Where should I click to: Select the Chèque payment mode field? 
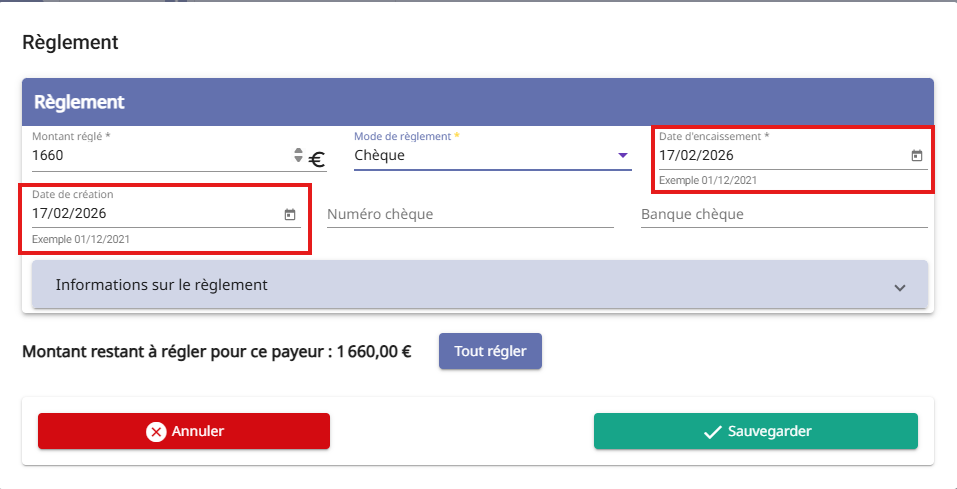pos(480,156)
